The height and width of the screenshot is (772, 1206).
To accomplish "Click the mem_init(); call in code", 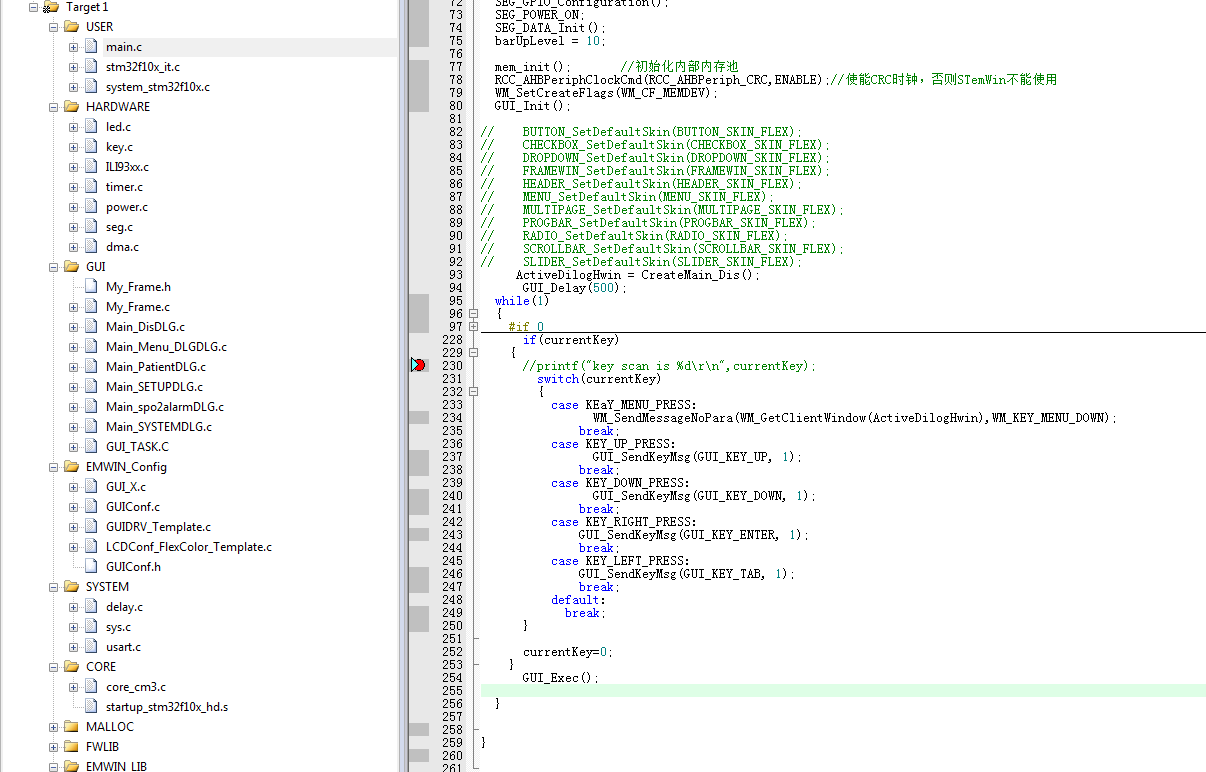I will (x=532, y=67).
